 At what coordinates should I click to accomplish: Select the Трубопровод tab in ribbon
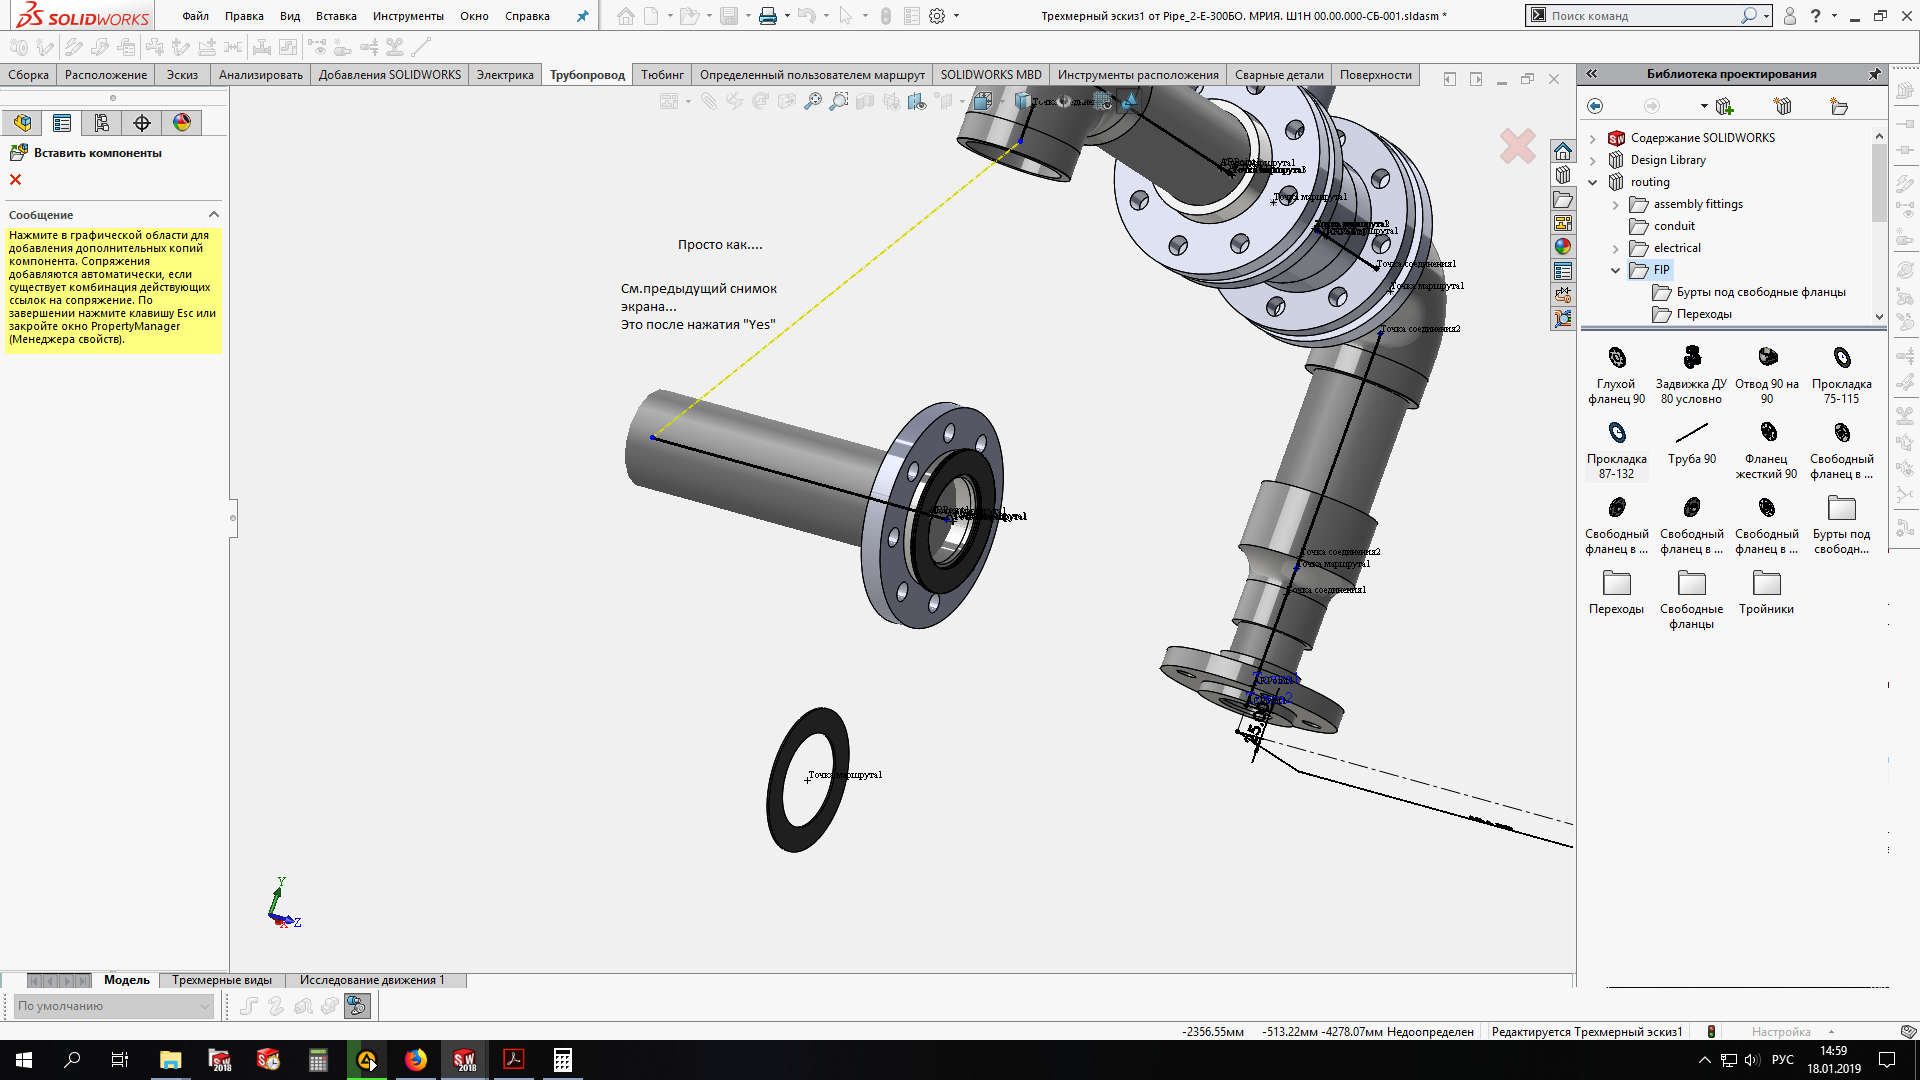click(x=587, y=74)
